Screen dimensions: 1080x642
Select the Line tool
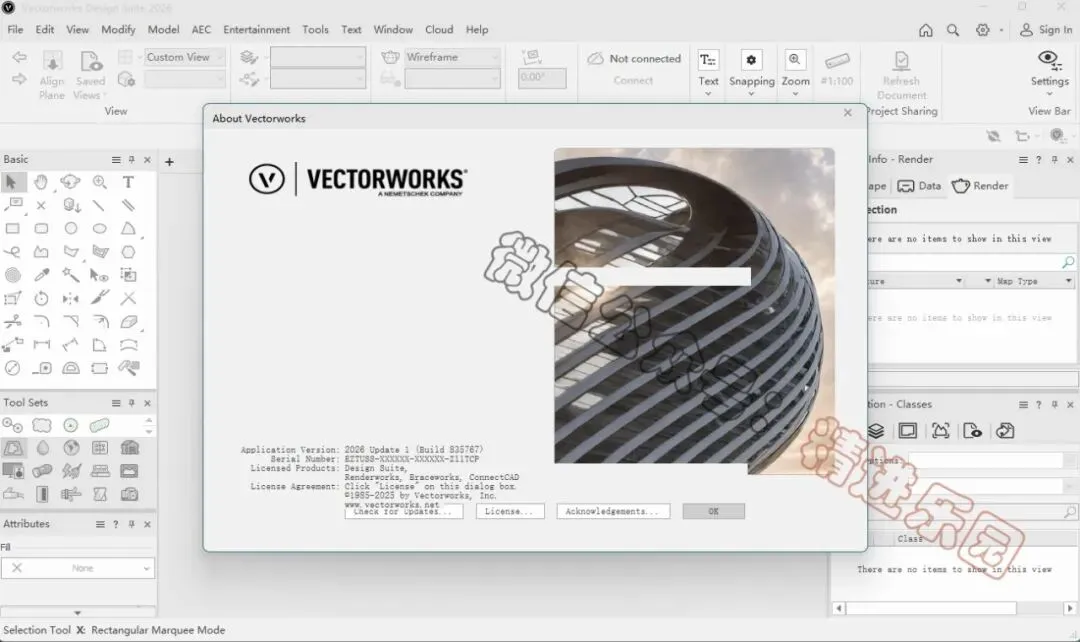coord(99,205)
